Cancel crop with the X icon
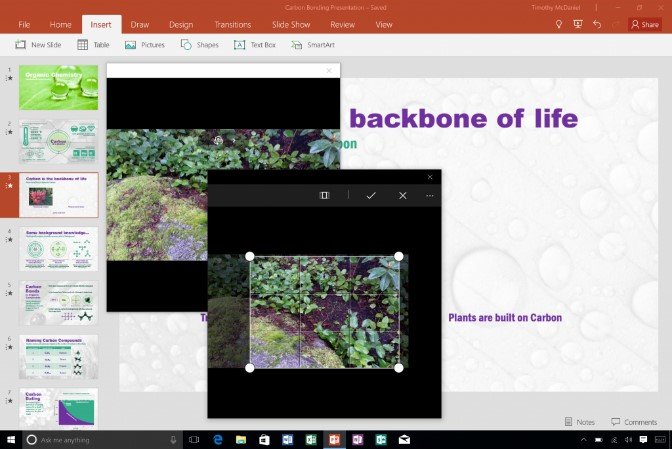Screen dimensions: 672x449 (403, 195)
